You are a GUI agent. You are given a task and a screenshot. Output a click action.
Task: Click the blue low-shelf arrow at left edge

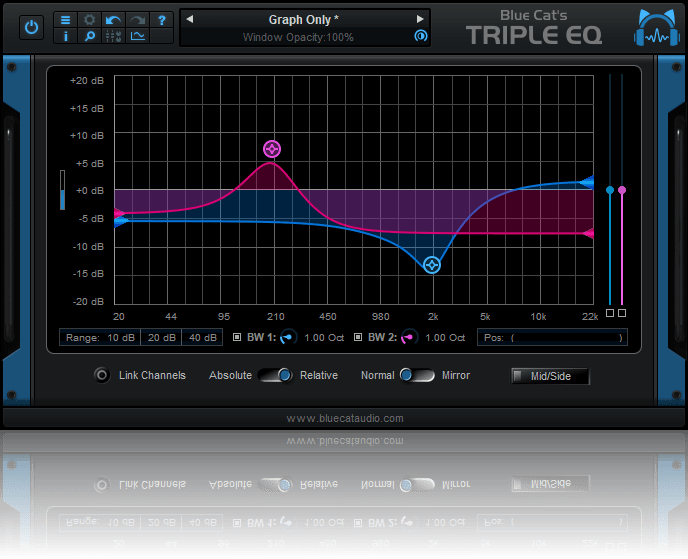click(x=120, y=222)
